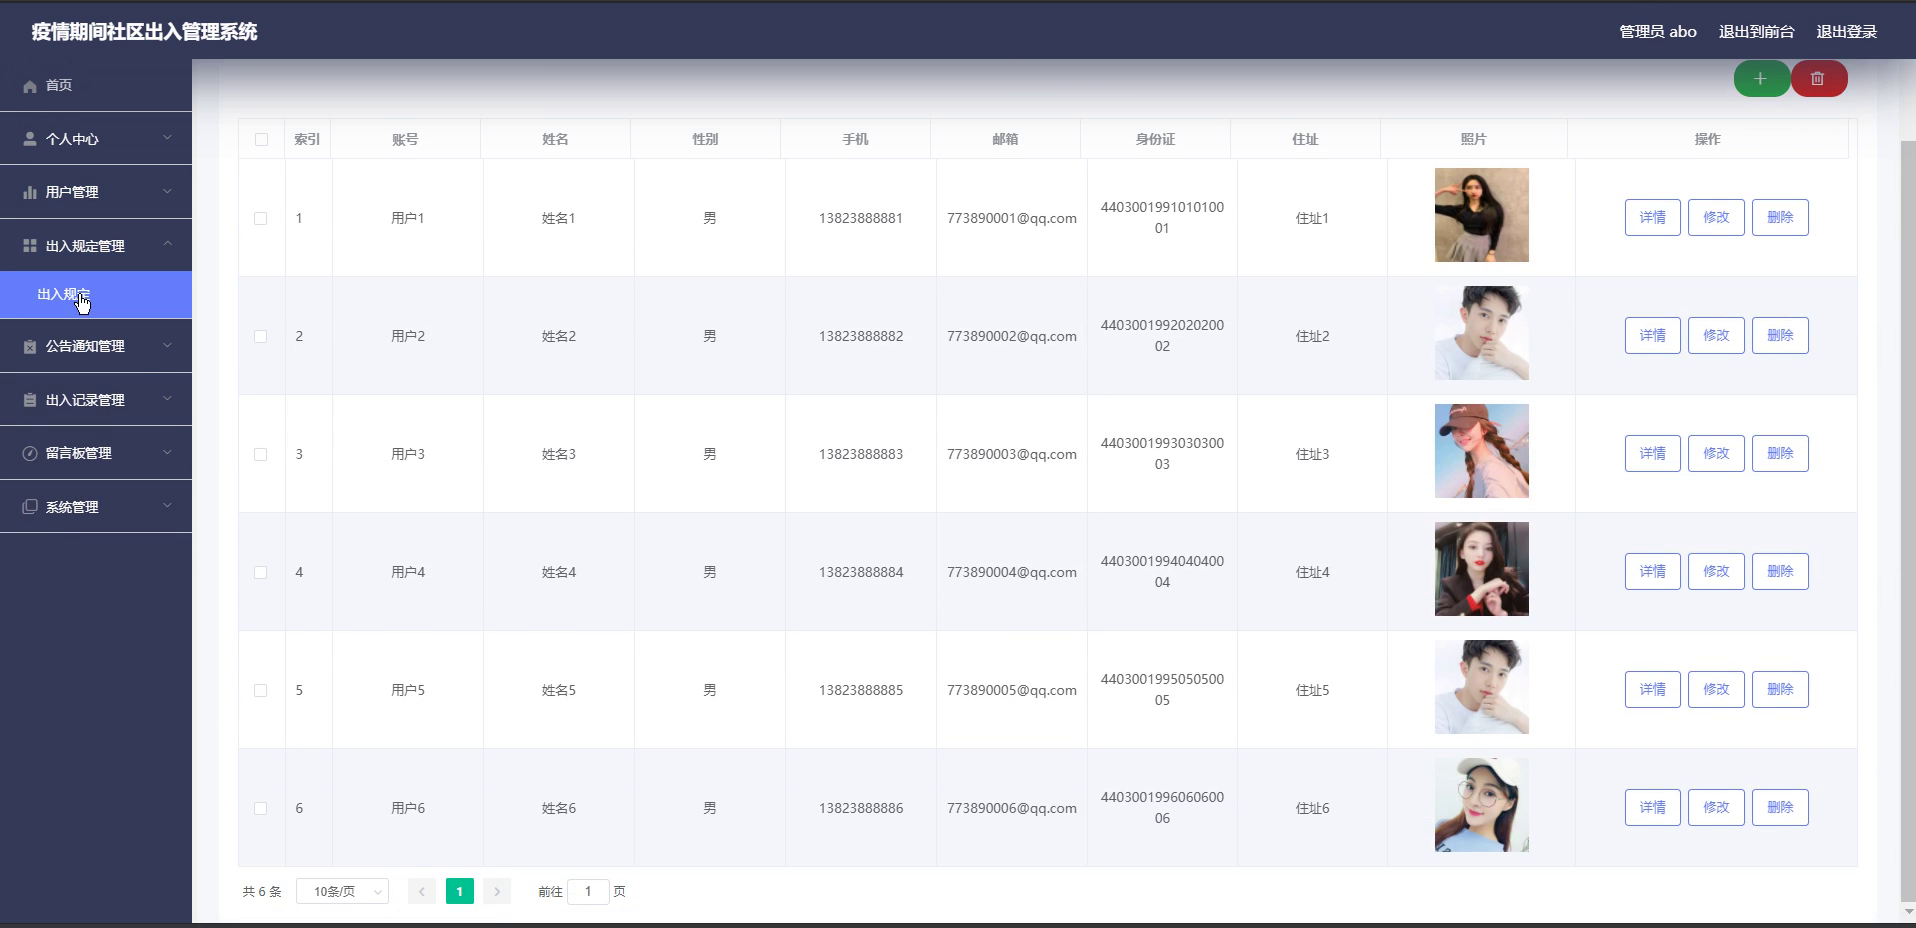Image resolution: width=1916 pixels, height=928 pixels.
Task: Open 首页 in the sidebar
Action: click(96, 85)
